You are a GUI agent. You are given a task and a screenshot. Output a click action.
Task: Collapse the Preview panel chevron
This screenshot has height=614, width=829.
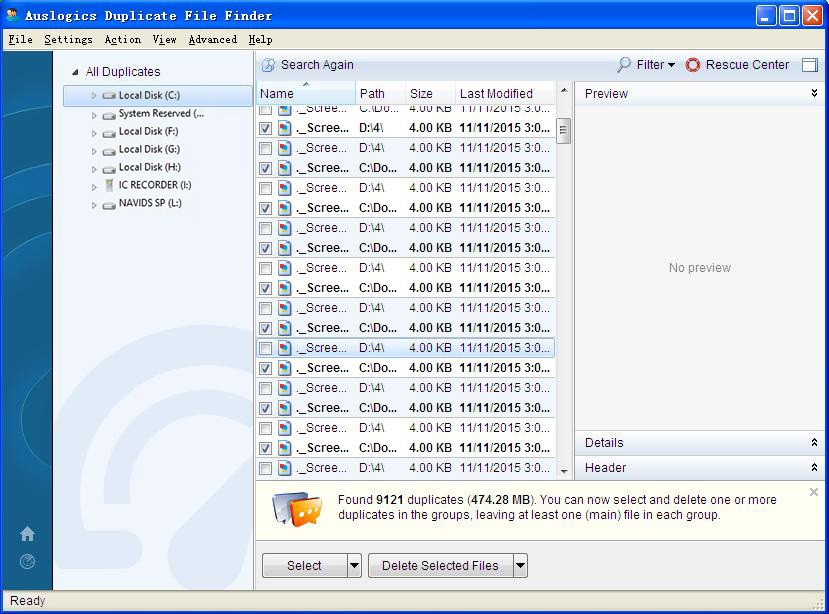[814, 93]
